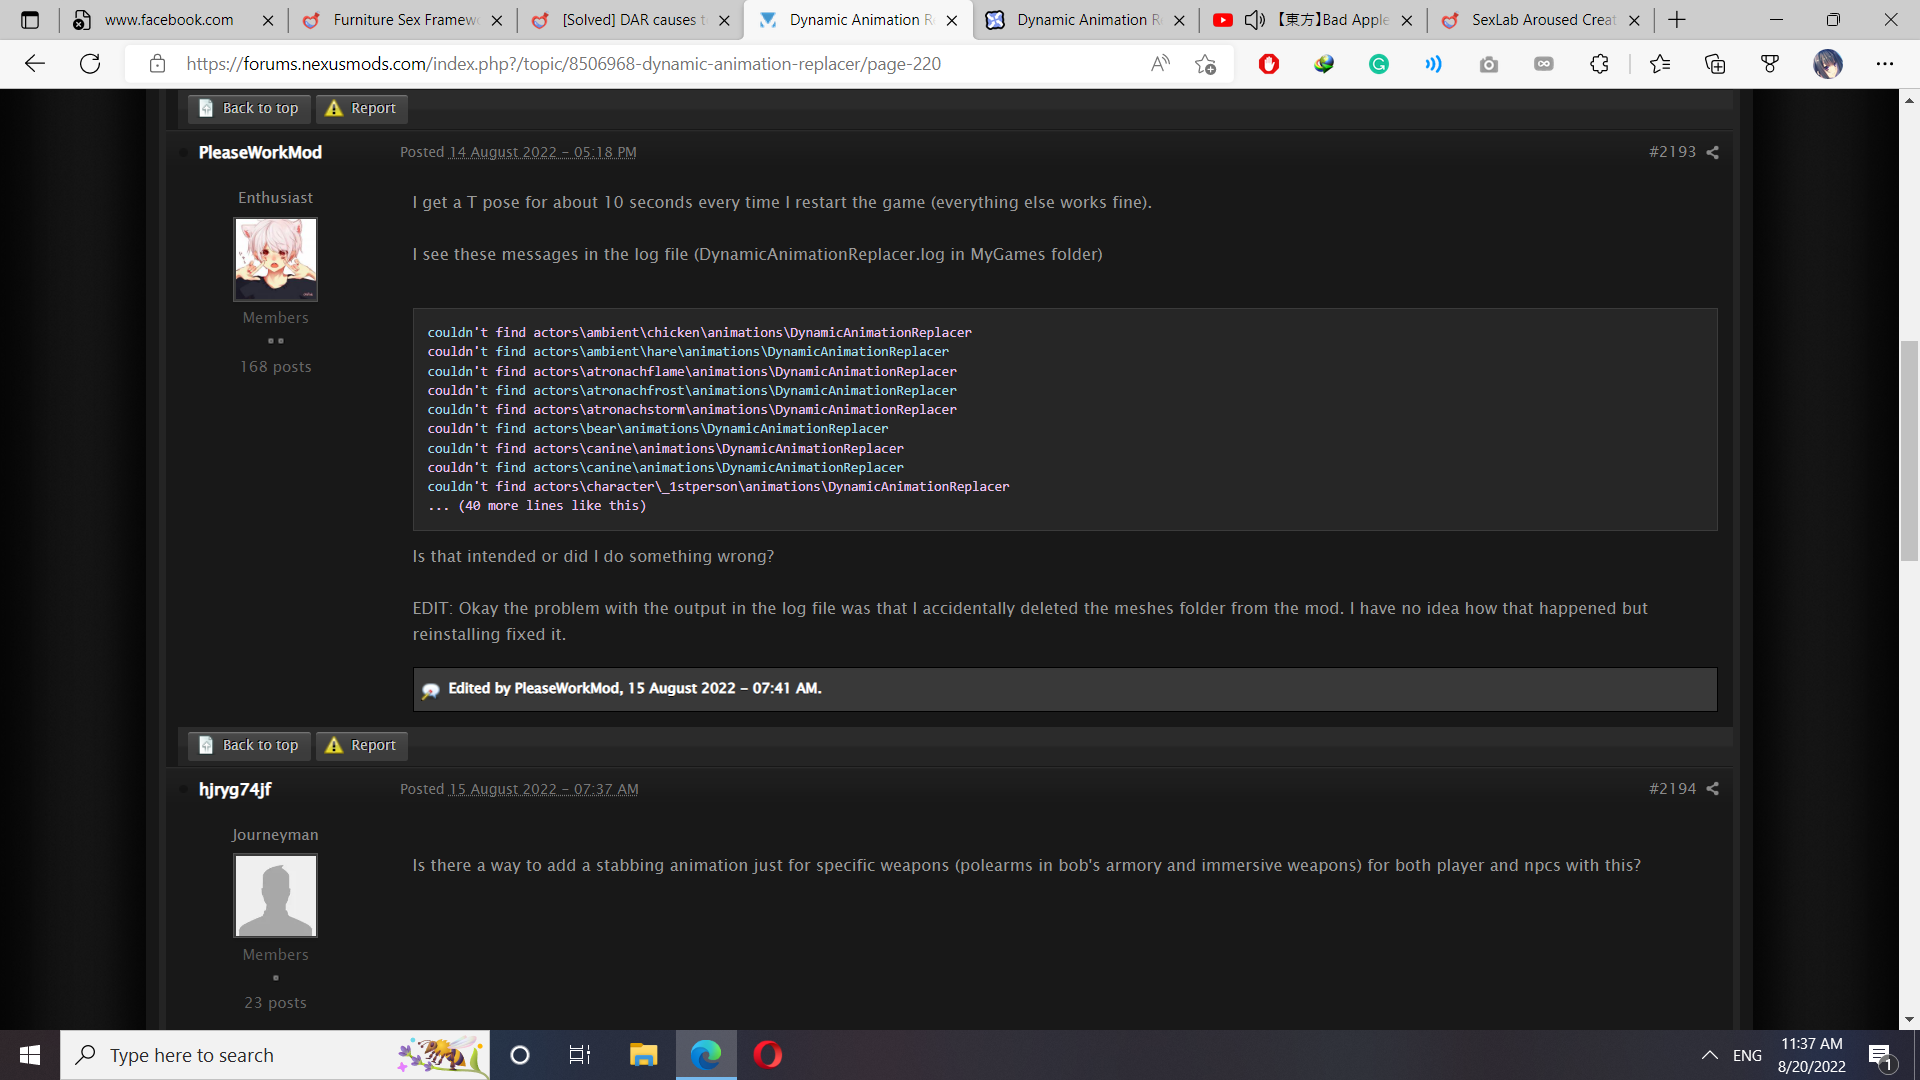The image size is (1920, 1080).
Task: Refresh the current page
Action: 90,64
